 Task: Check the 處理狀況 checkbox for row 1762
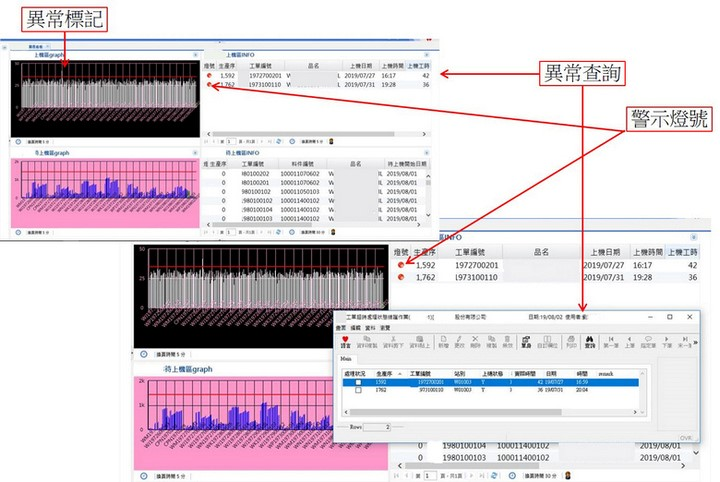pyautogui.click(x=357, y=391)
